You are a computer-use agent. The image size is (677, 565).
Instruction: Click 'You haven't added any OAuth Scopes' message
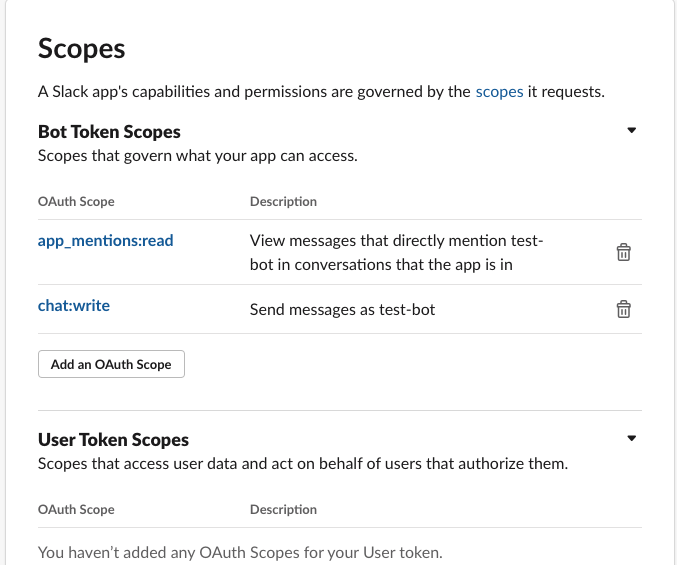[240, 553]
